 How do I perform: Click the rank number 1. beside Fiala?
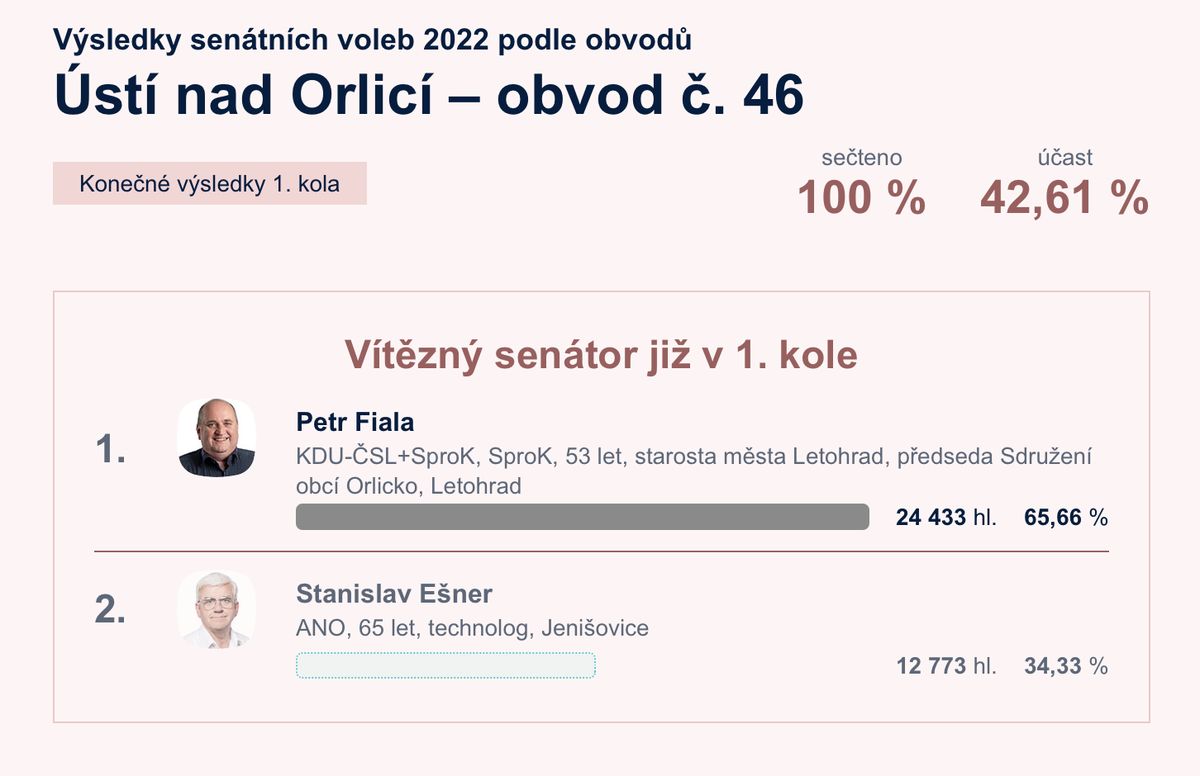(110, 451)
